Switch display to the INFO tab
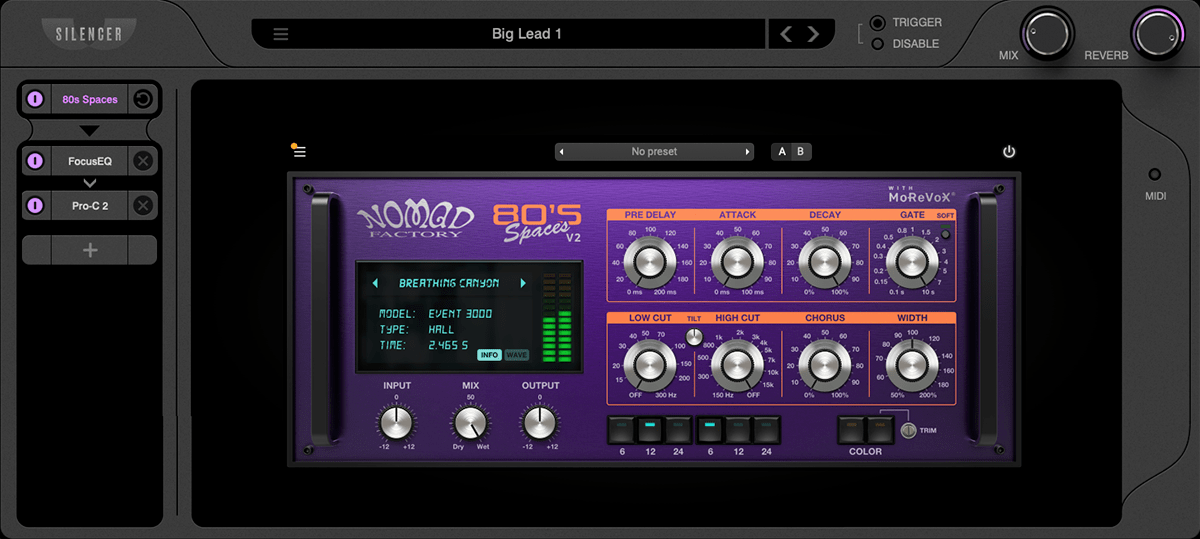This screenshot has height=539, width=1200. pyautogui.click(x=489, y=355)
